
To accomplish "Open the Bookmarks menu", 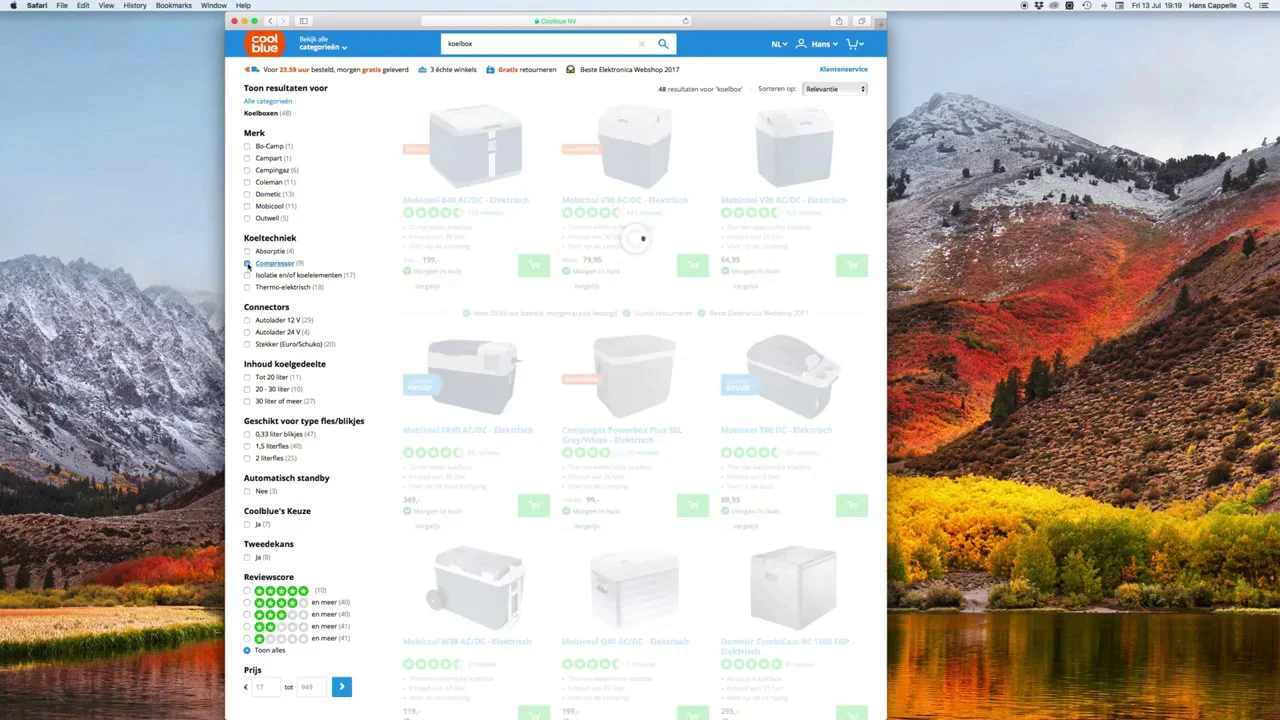I will 174,5.
